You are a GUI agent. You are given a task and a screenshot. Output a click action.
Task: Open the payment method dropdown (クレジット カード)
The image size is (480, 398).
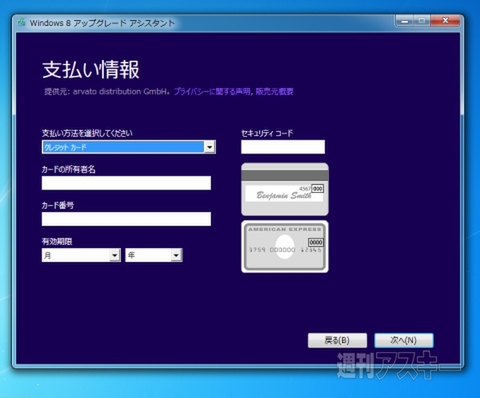tap(129, 147)
